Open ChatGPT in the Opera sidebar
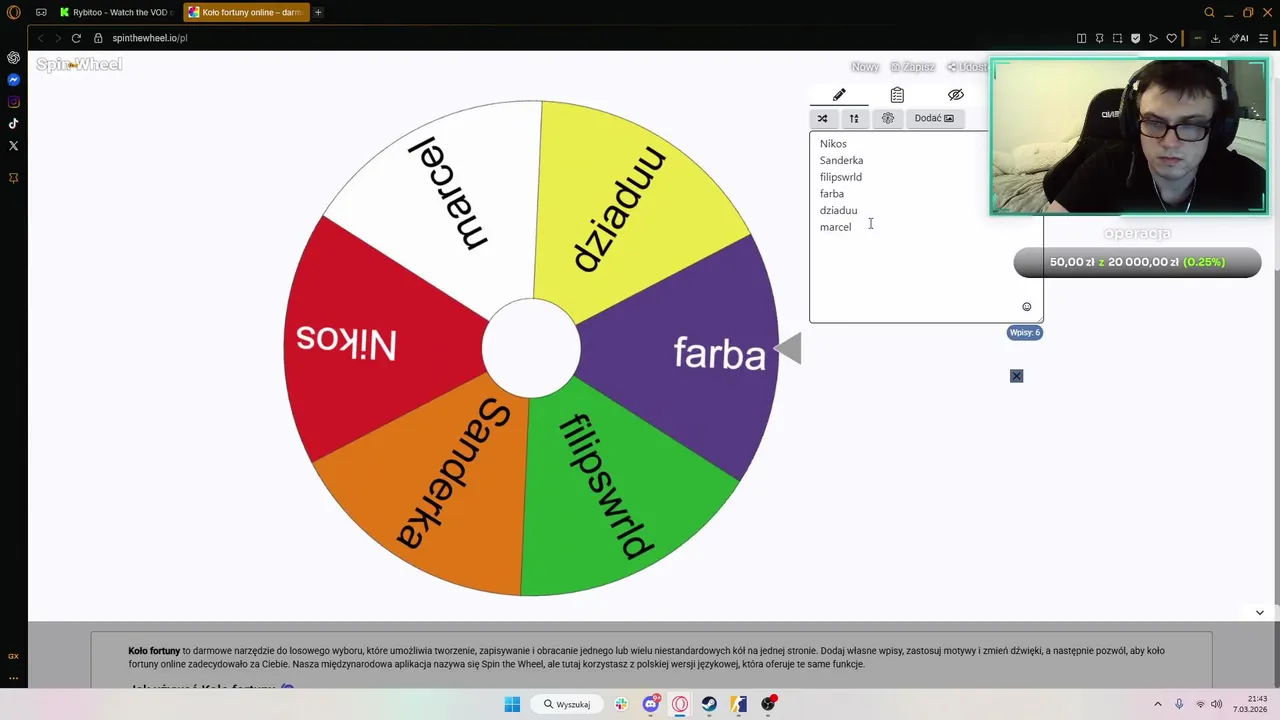This screenshot has width=1280, height=720. (14, 58)
